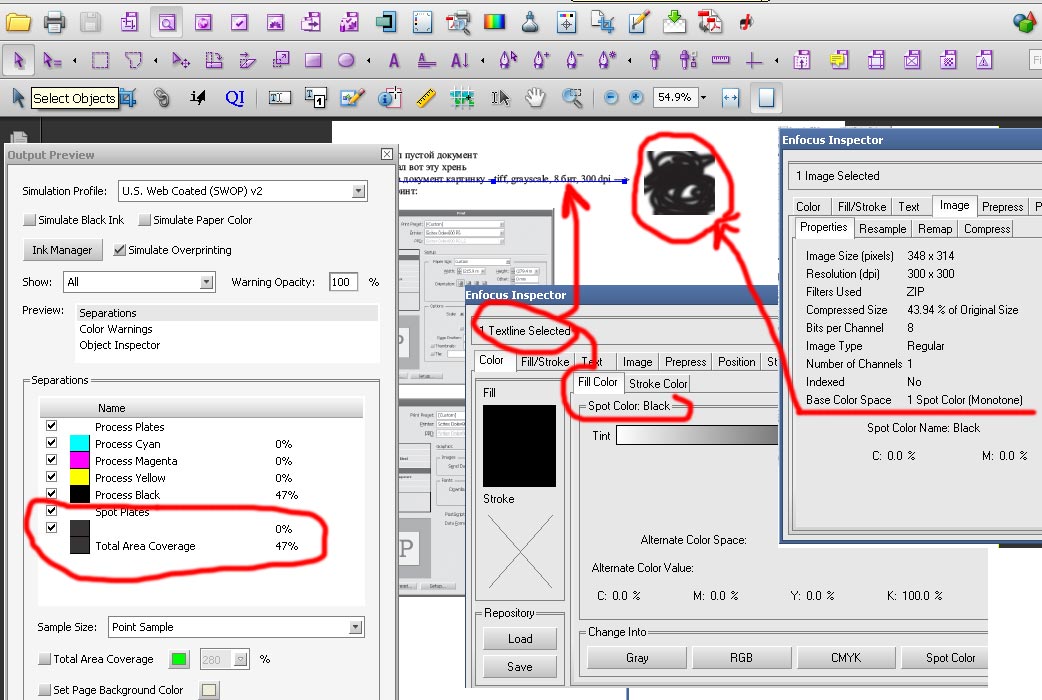Toggle the Process Cyan plate checkbox

[x=52, y=443]
